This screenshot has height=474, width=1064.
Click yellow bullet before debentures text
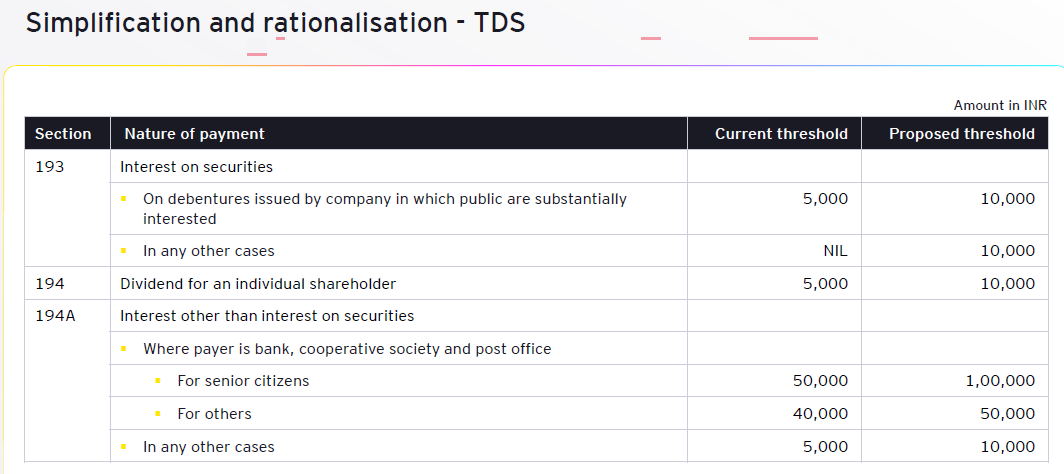pos(124,199)
